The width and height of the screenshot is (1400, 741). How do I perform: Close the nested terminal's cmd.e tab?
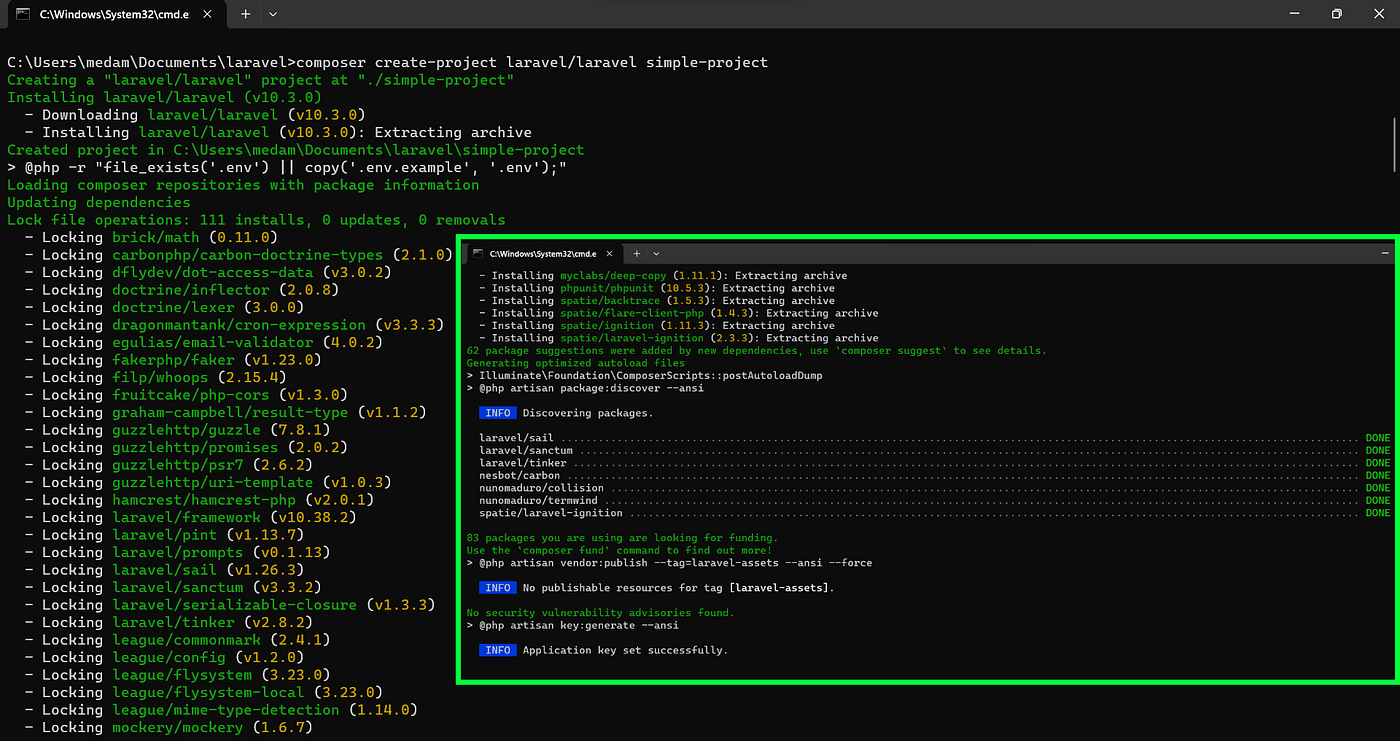point(609,254)
